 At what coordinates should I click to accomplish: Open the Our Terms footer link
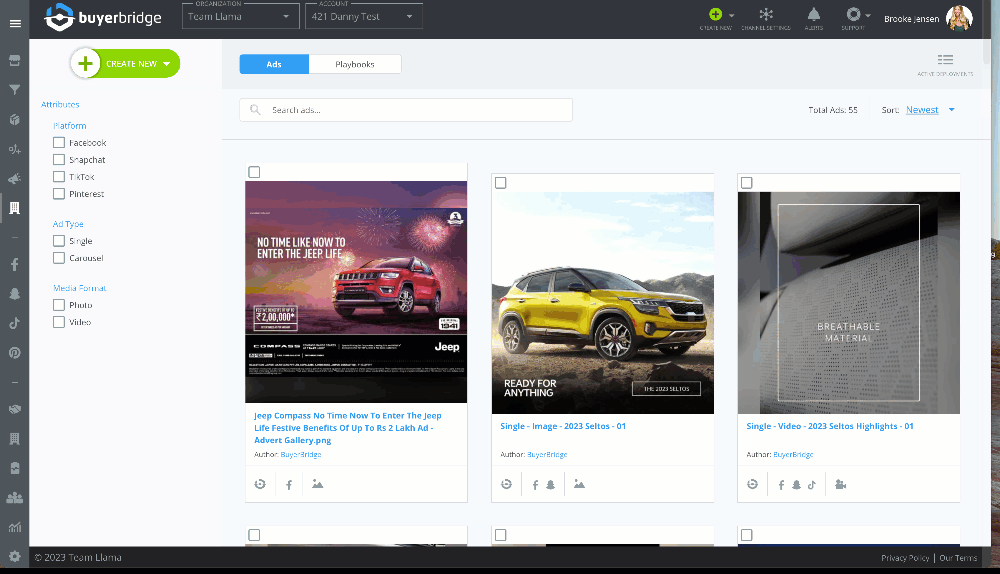pos(958,558)
